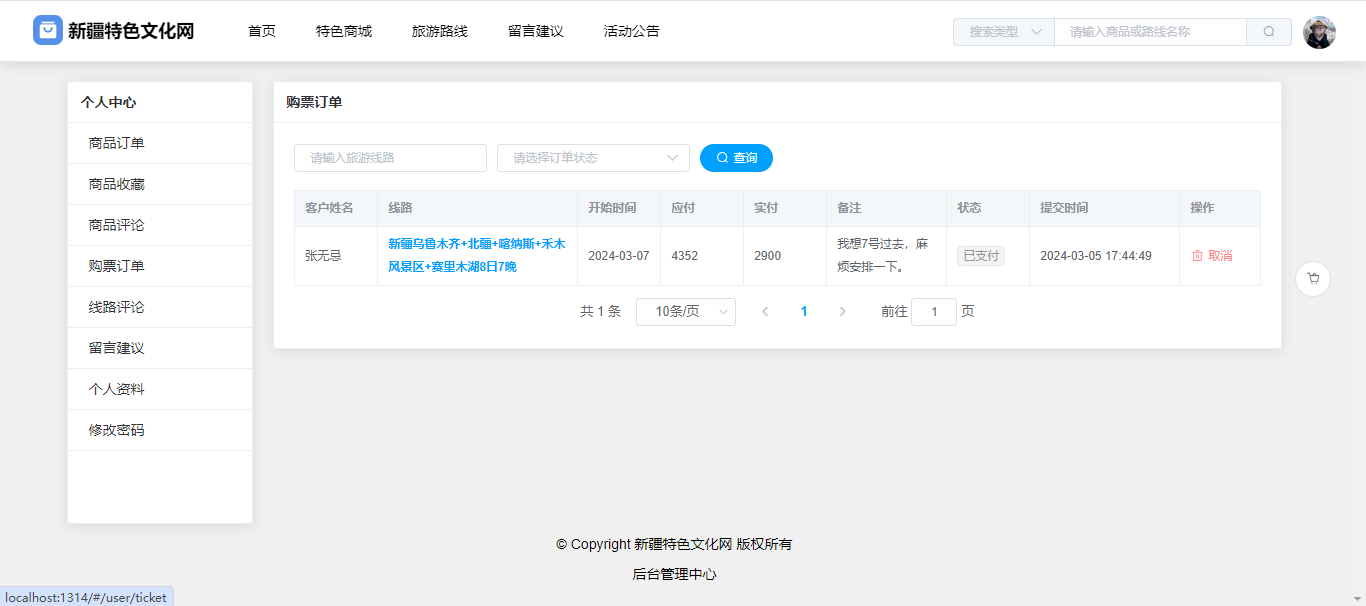Viewport: 1366px width, 606px height.
Task: Open the 新疆乌鲁木齐 route link
Action: [x=476, y=255]
